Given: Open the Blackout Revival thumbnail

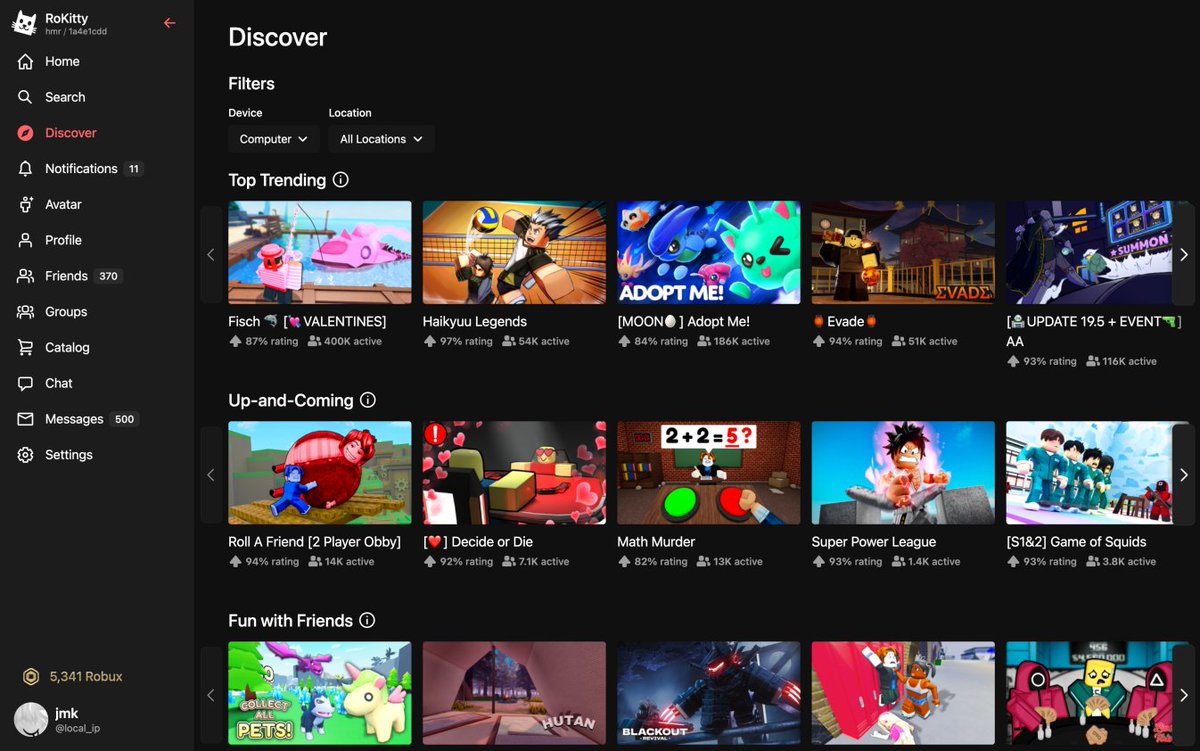Looking at the screenshot, I should (x=708, y=693).
